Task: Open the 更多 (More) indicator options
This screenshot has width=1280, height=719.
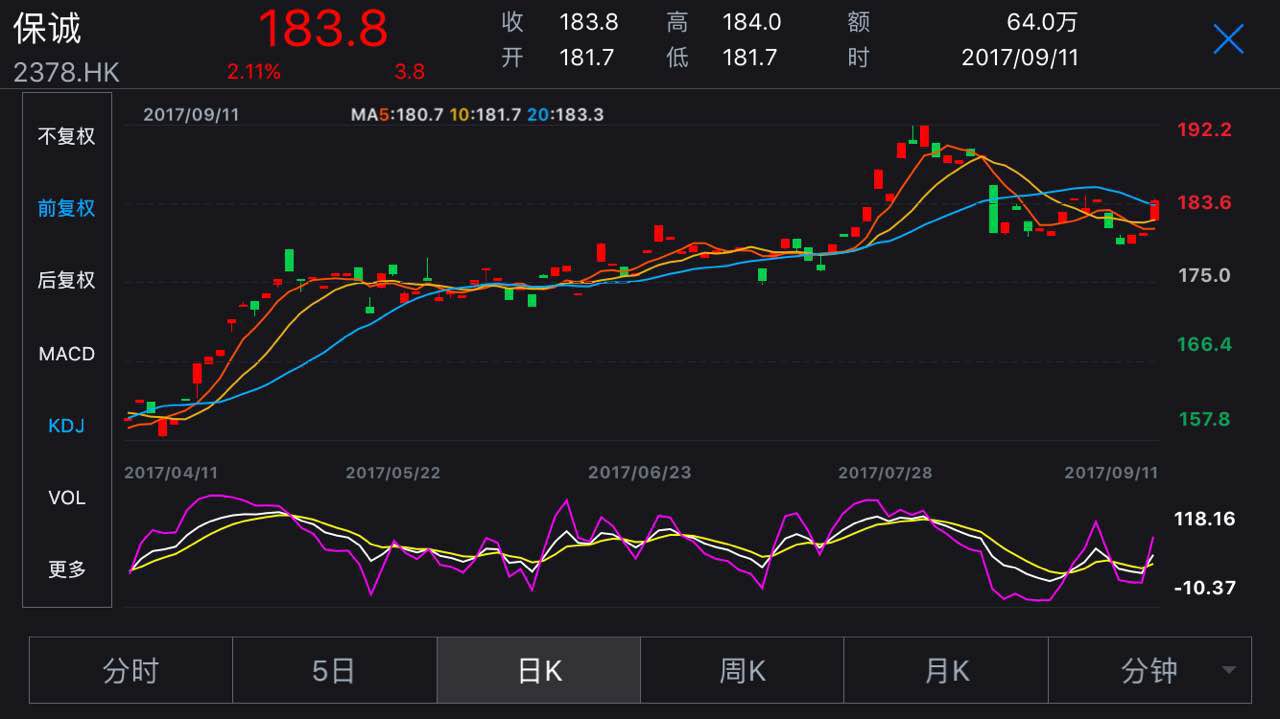Action: [x=66, y=569]
